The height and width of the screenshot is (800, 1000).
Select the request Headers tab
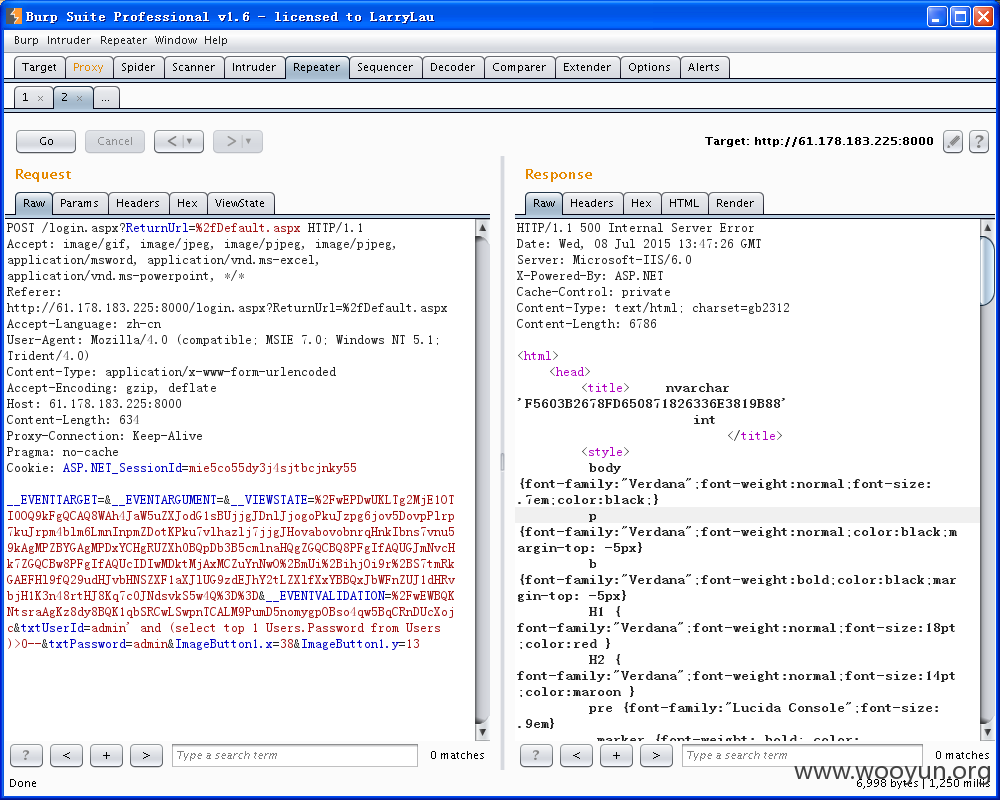tap(138, 204)
